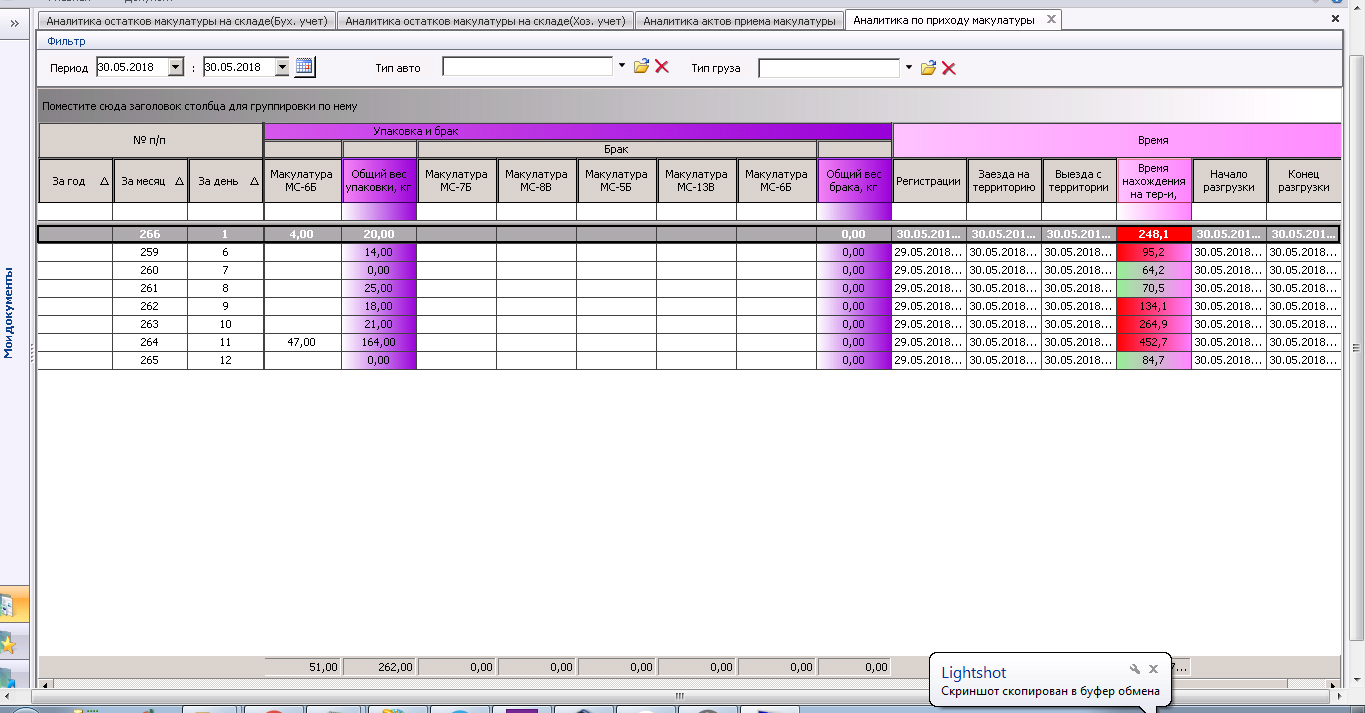
Task: Open the calendar picker icon beside the period dates
Action: [305, 67]
